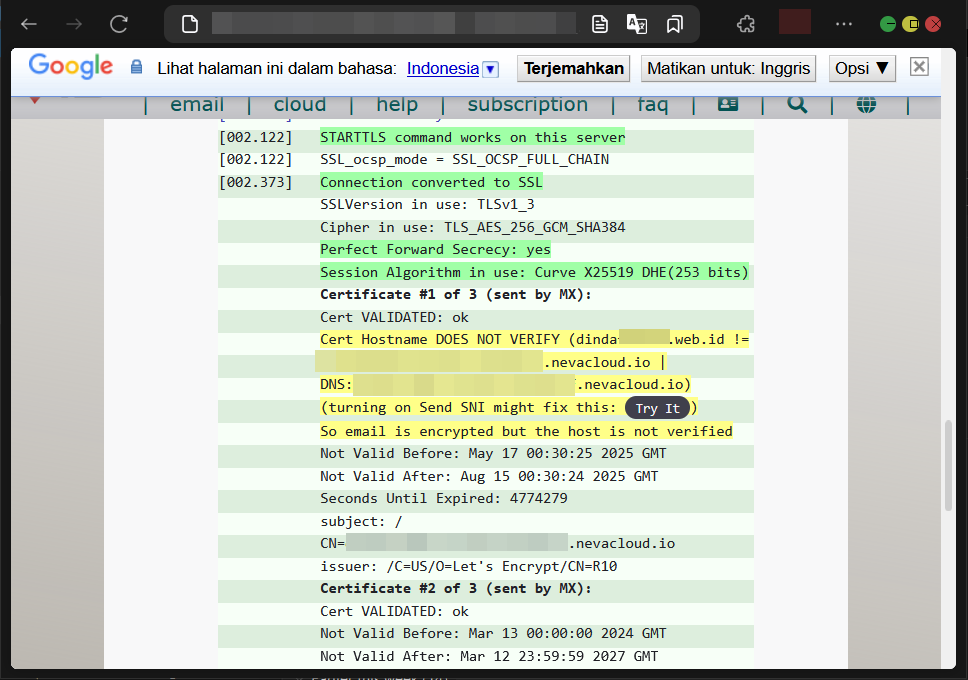Click the Let's Encrypt issuer line
This screenshot has width=968, height=680.
469,566
